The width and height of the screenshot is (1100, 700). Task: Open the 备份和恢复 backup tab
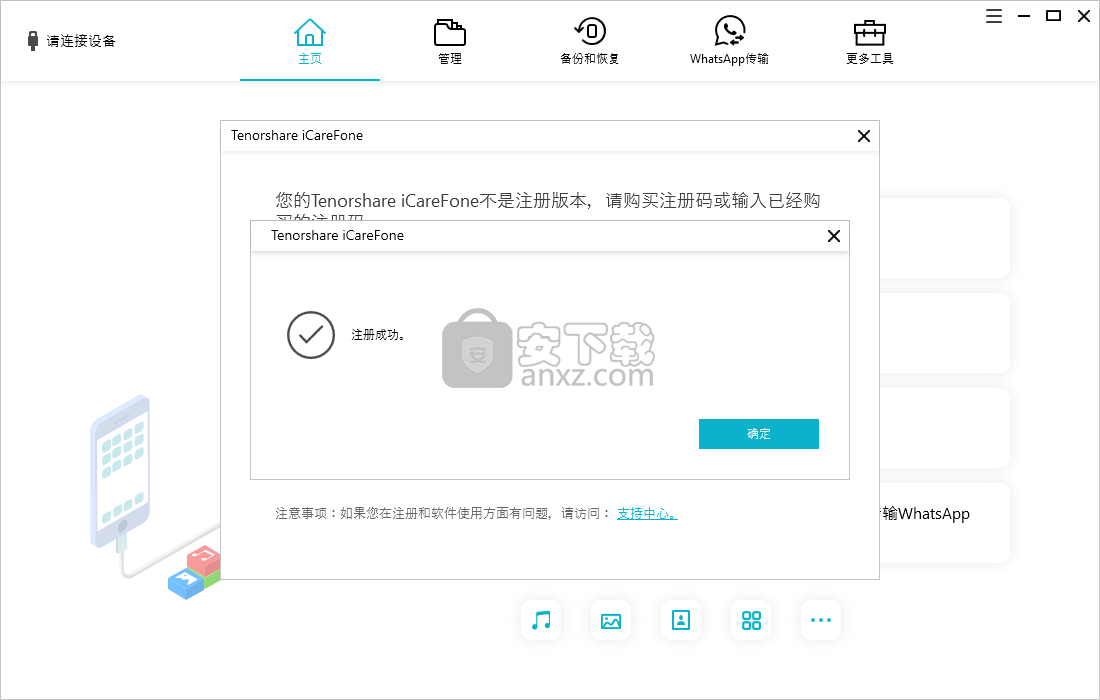tap(590, 42)
